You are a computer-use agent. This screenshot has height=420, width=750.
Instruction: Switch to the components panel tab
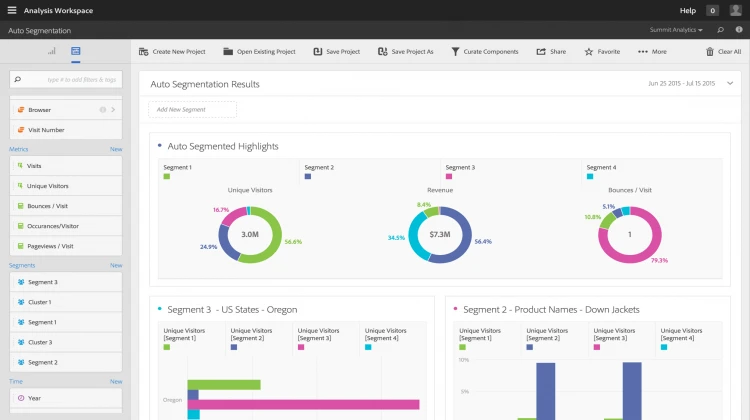(75, 51)
